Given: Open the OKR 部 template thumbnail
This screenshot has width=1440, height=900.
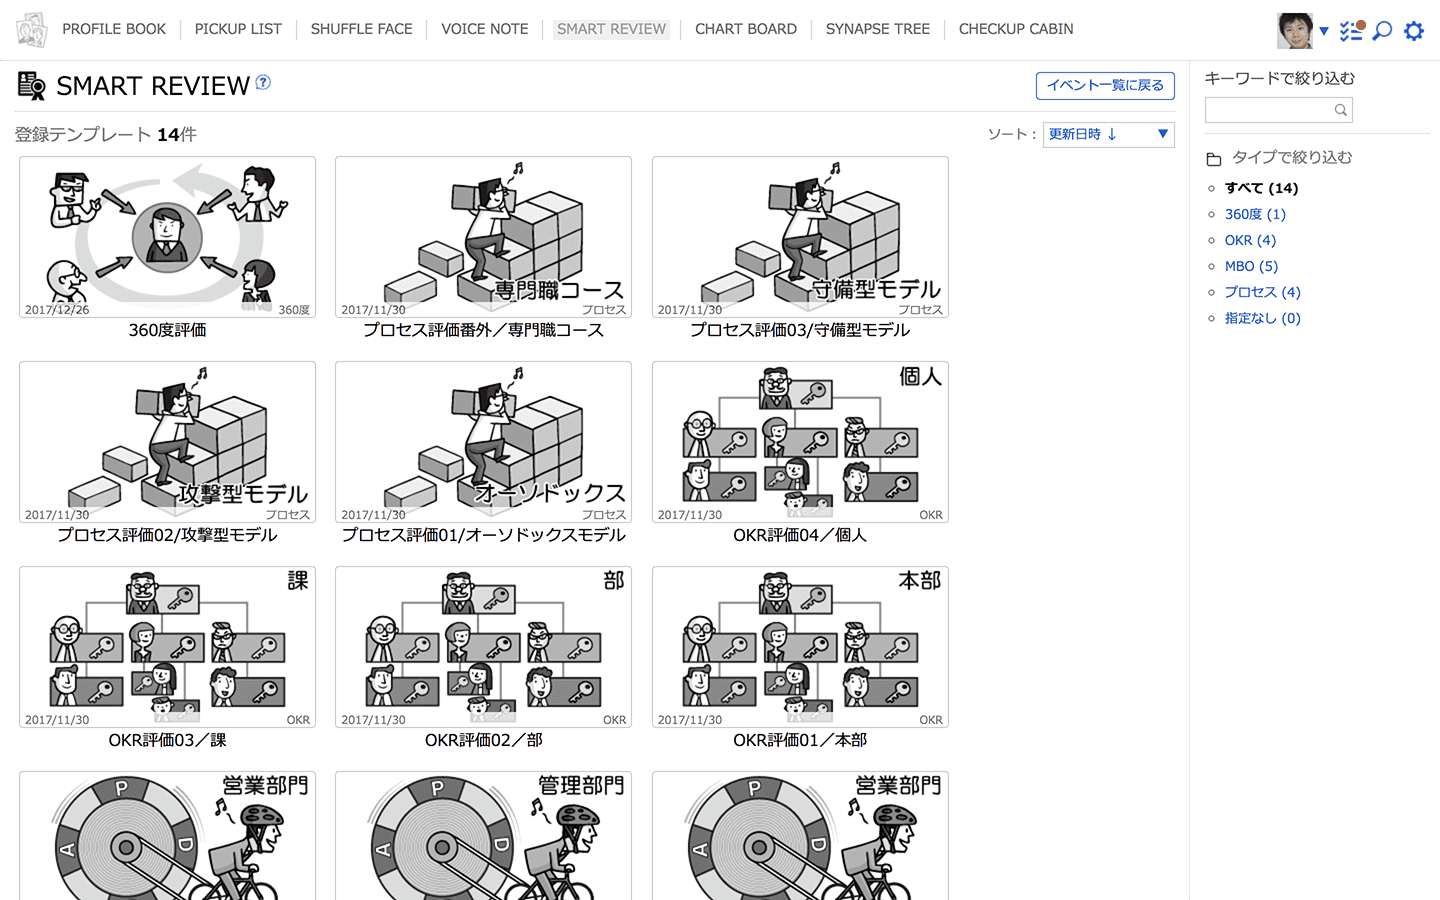Looking at the screenshot, I should point(483,647).
